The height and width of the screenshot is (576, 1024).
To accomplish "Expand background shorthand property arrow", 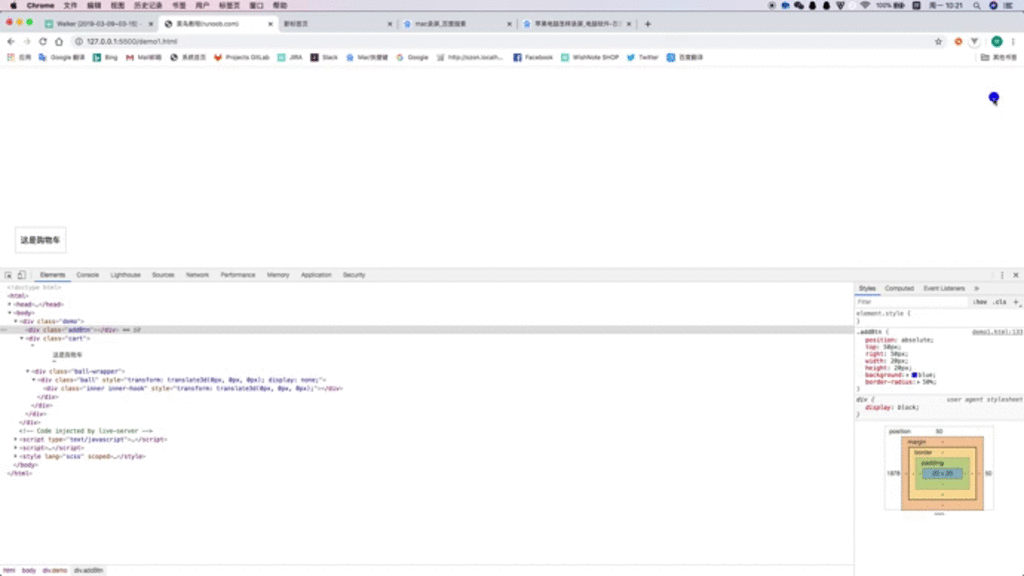I will [907, 375].
